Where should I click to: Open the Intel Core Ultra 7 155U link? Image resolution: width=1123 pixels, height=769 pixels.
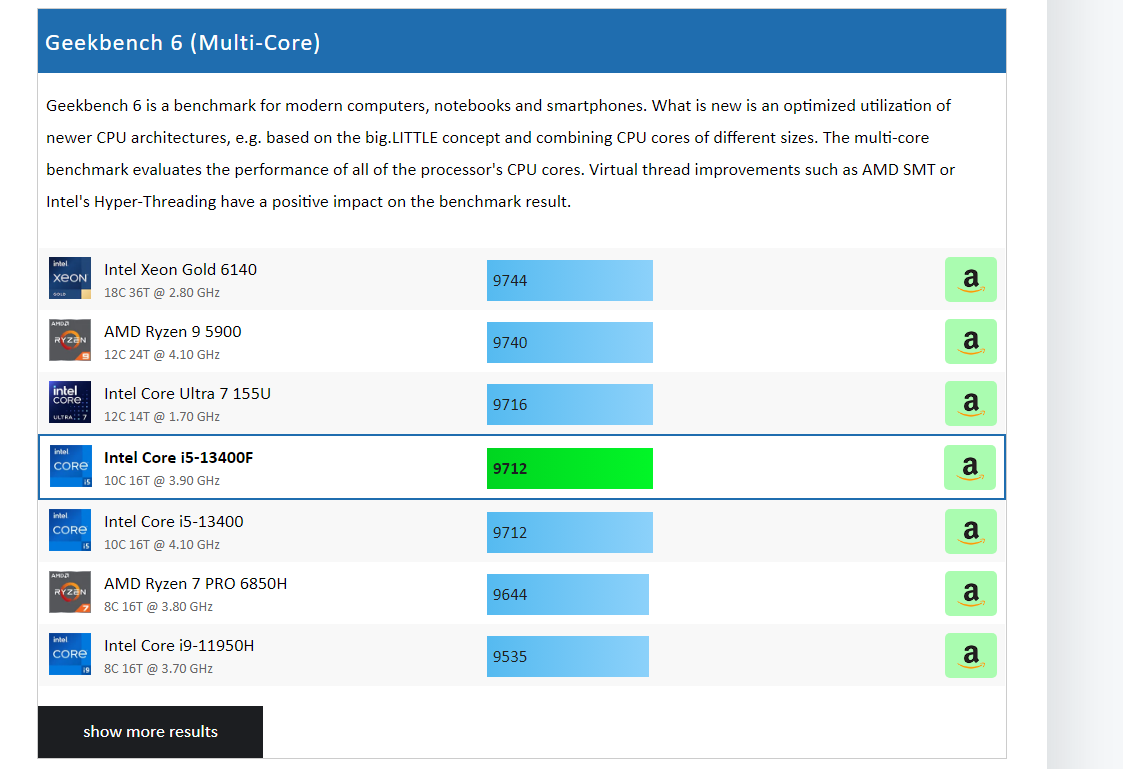click(188, 394)
